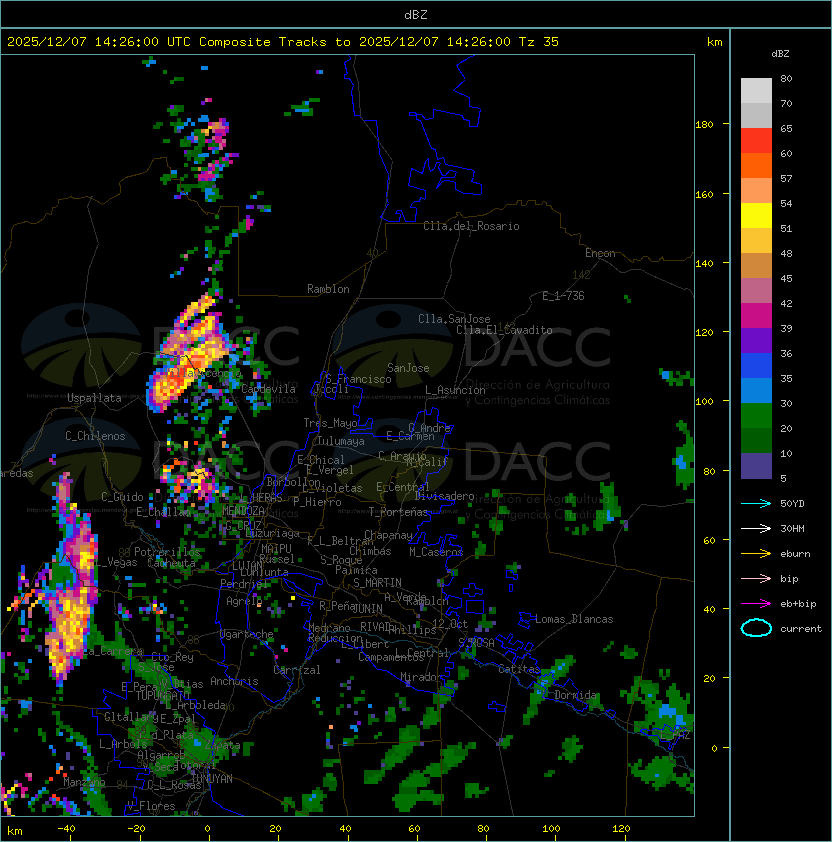This screenshot has width=832, height=842.
Task: Click the 'Catitas' map label
Action: 519,669
